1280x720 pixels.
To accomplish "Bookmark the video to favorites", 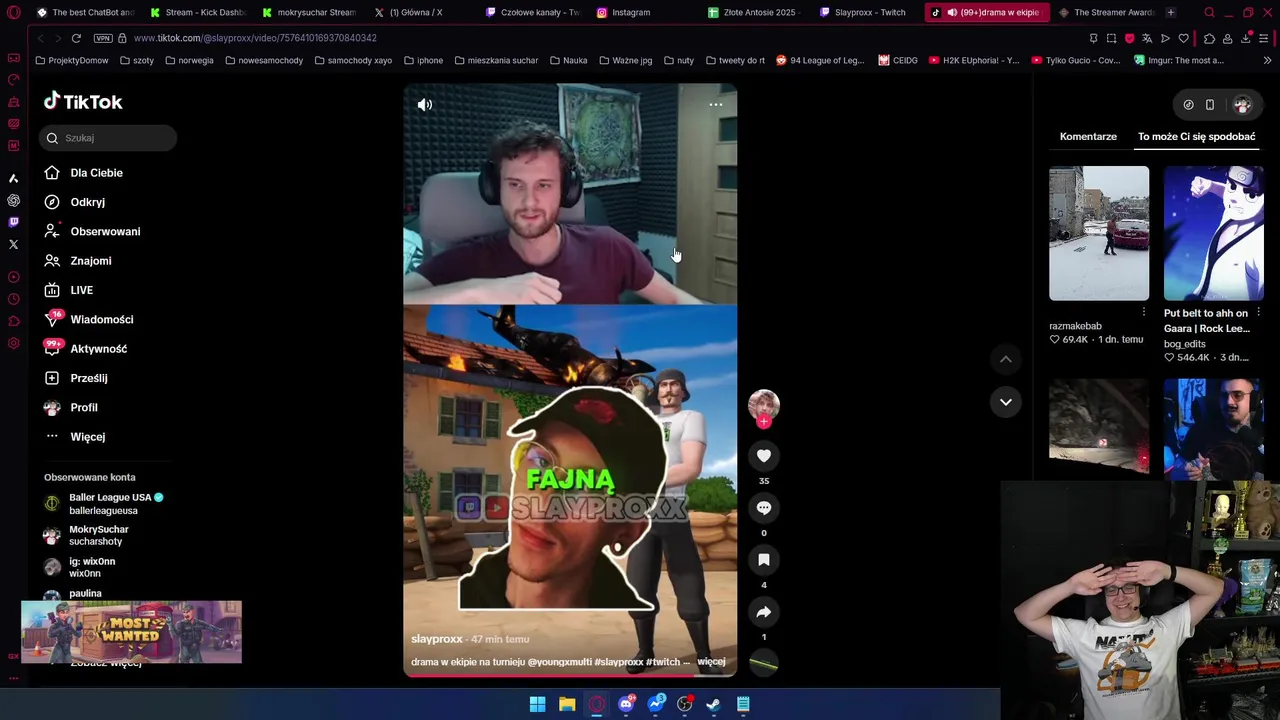I will click(x=764, y=560).
